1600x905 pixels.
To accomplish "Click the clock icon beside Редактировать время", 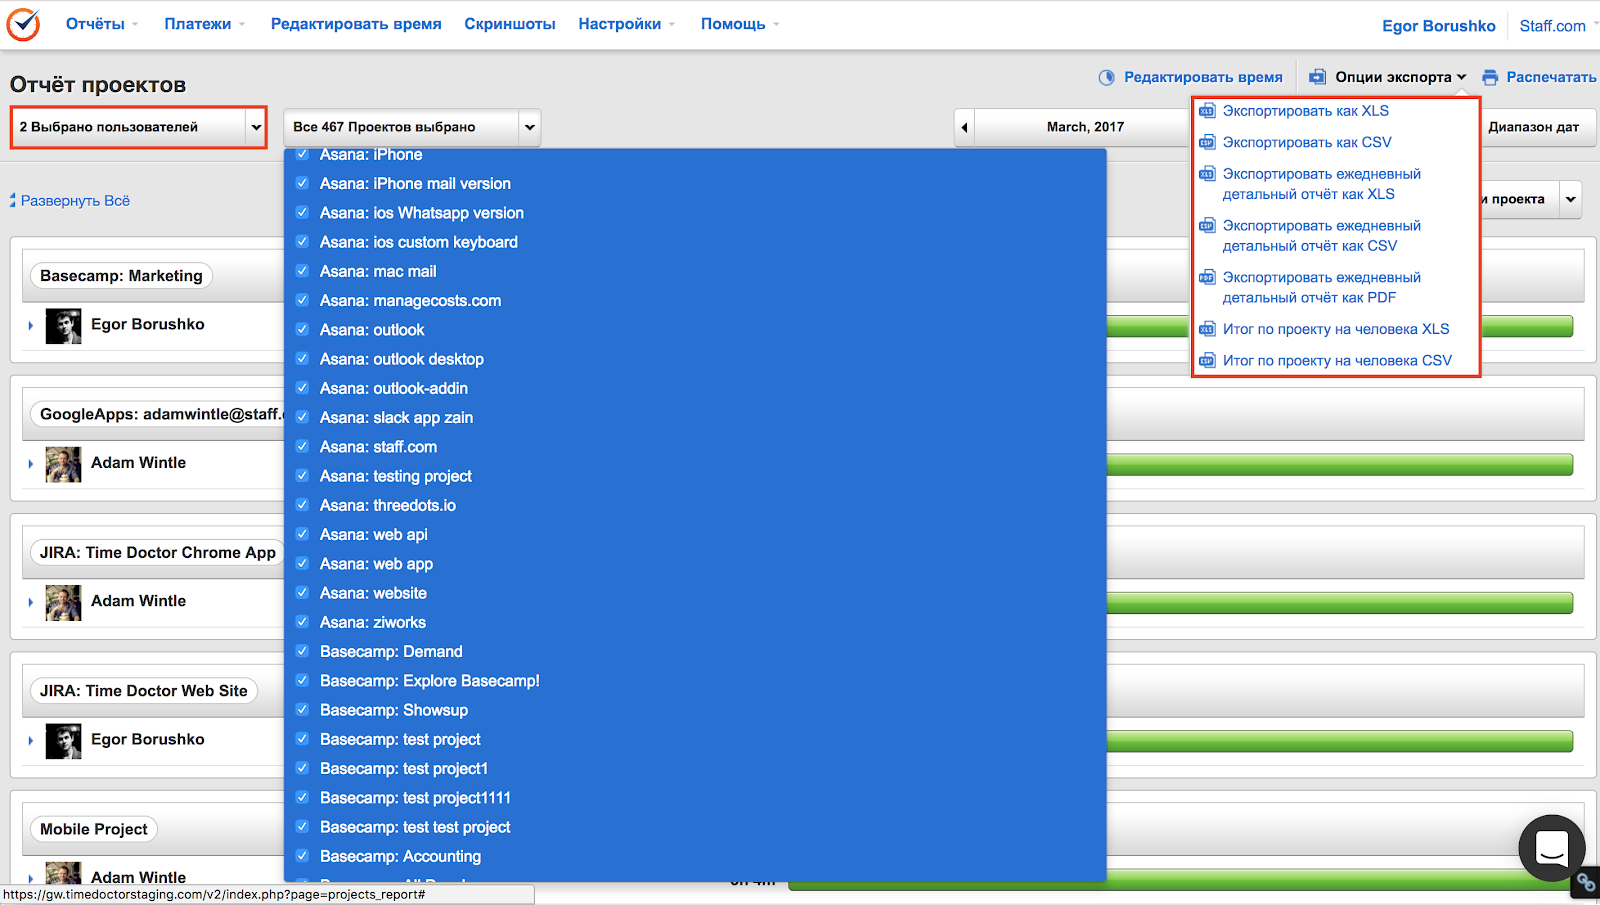I will [x=1106, y=77].
